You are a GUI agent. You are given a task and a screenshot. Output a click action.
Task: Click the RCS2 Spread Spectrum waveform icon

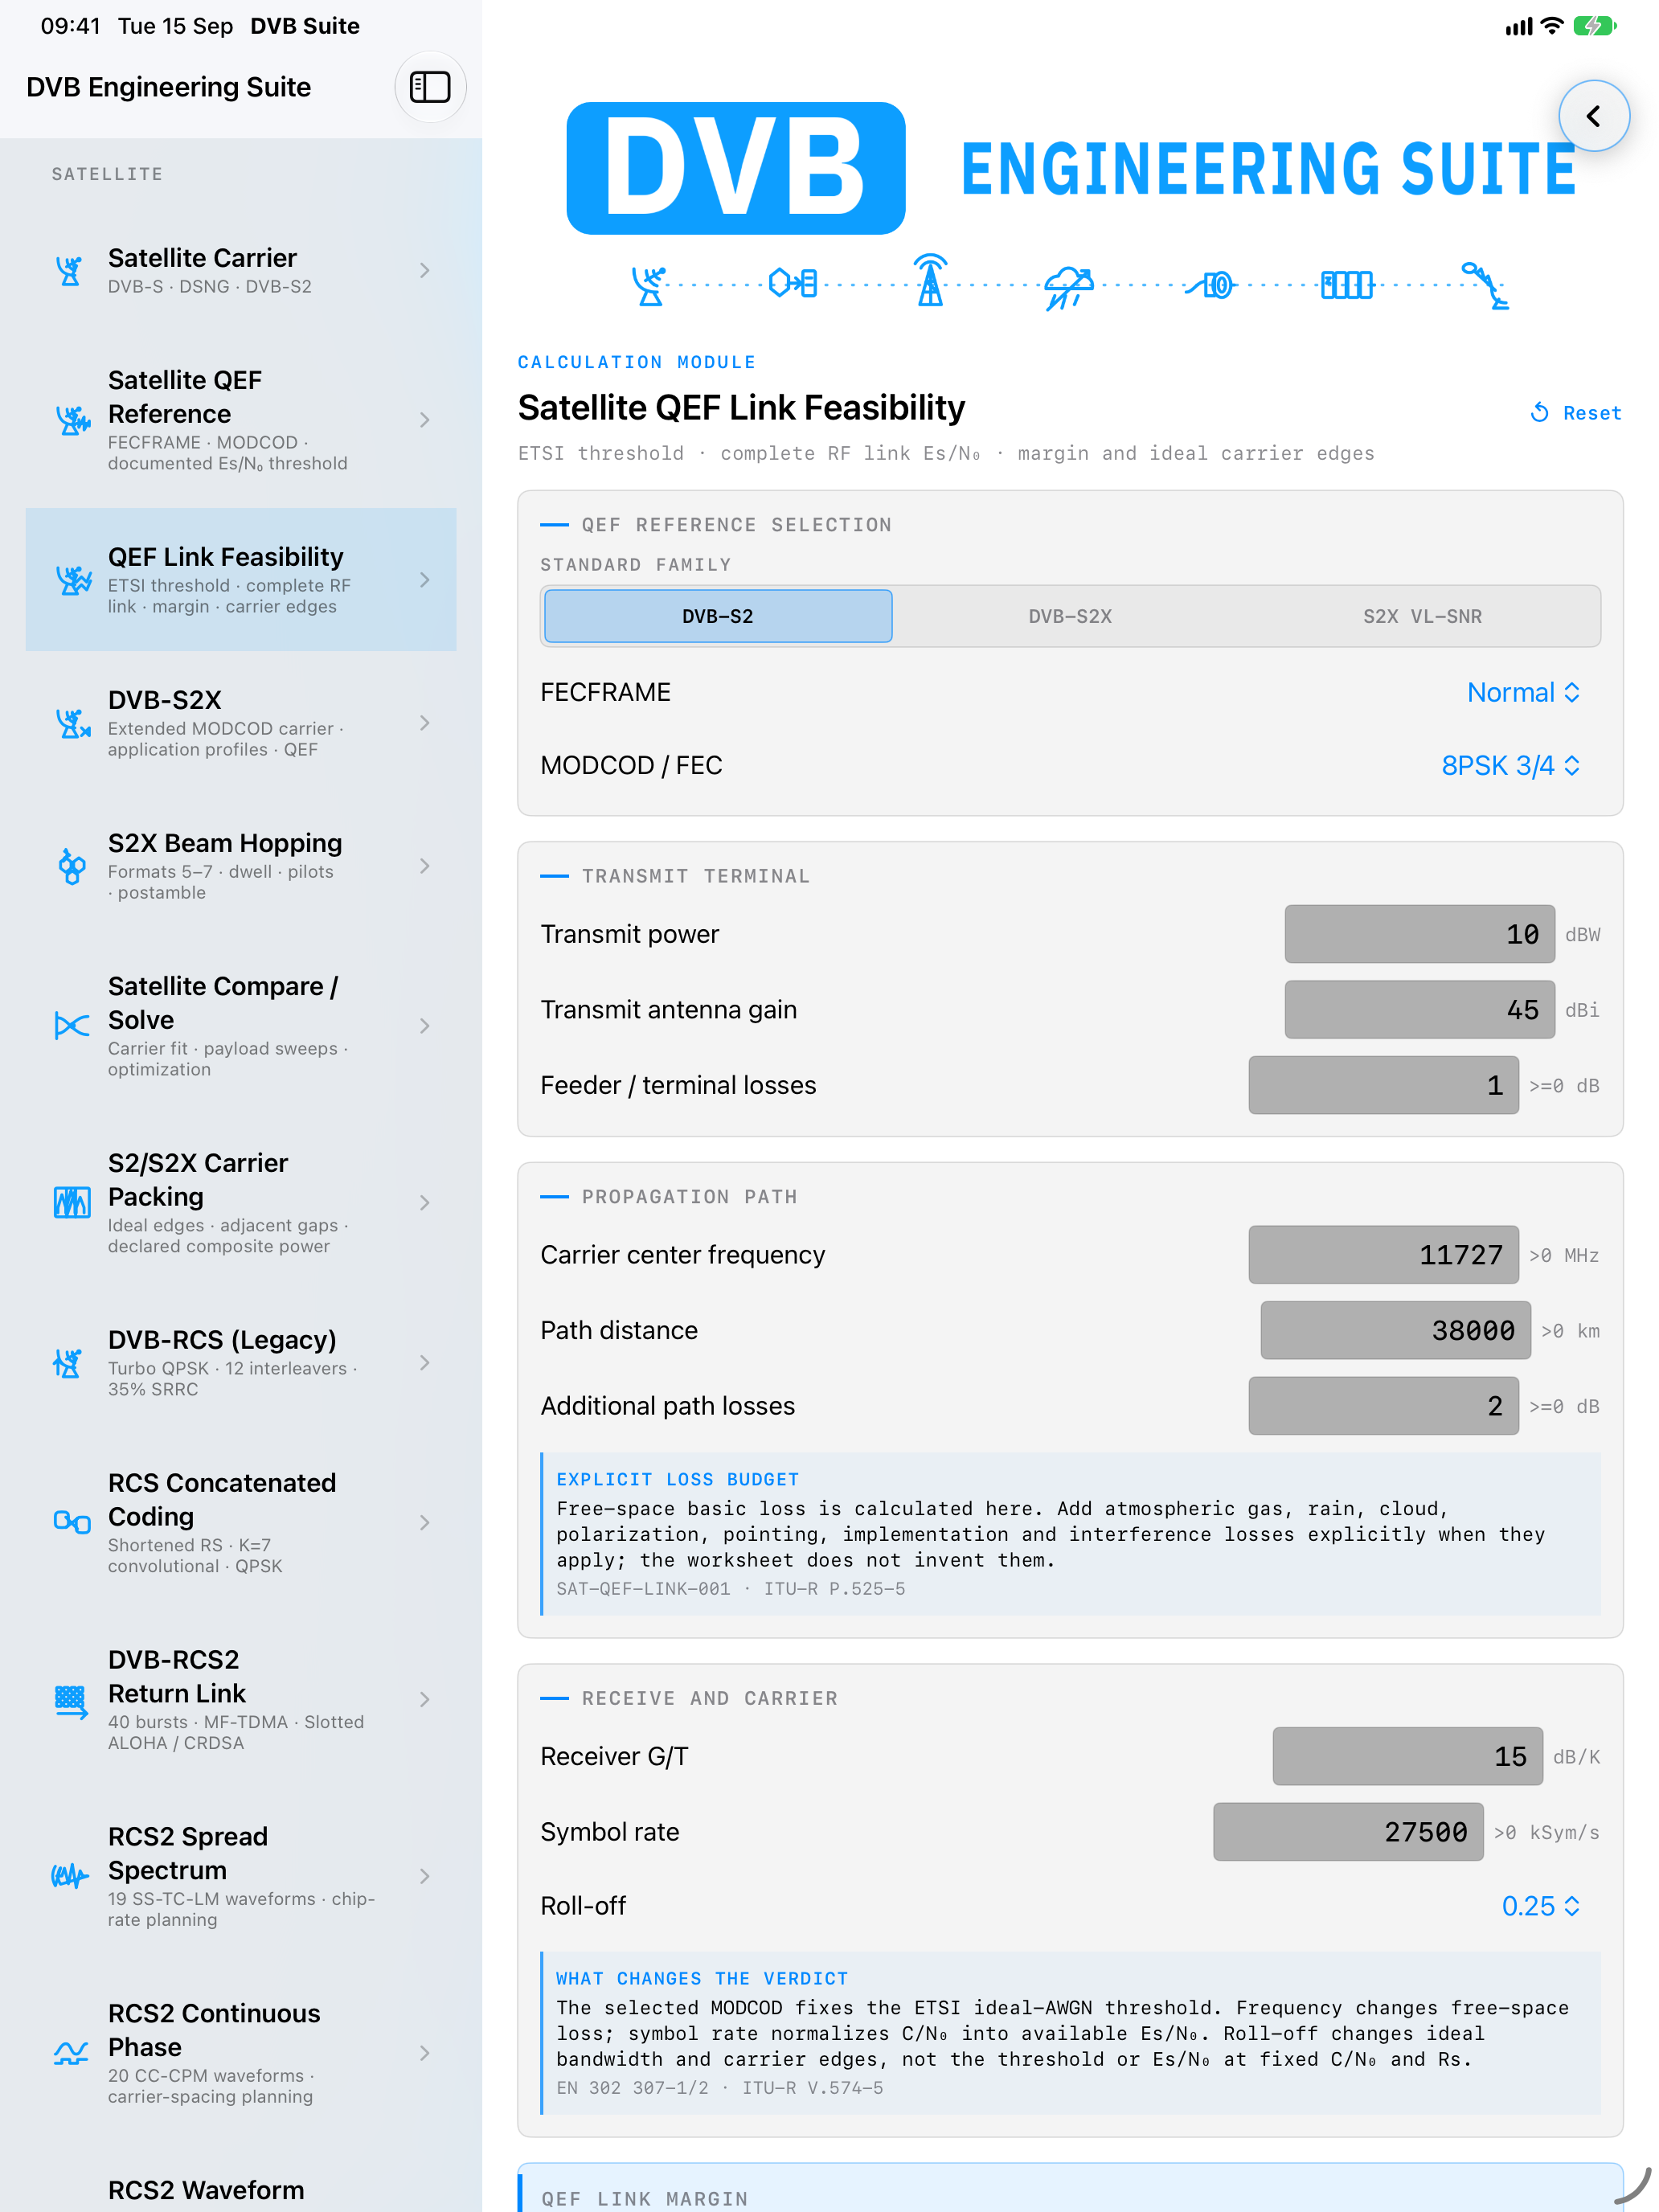point(71,1876)
